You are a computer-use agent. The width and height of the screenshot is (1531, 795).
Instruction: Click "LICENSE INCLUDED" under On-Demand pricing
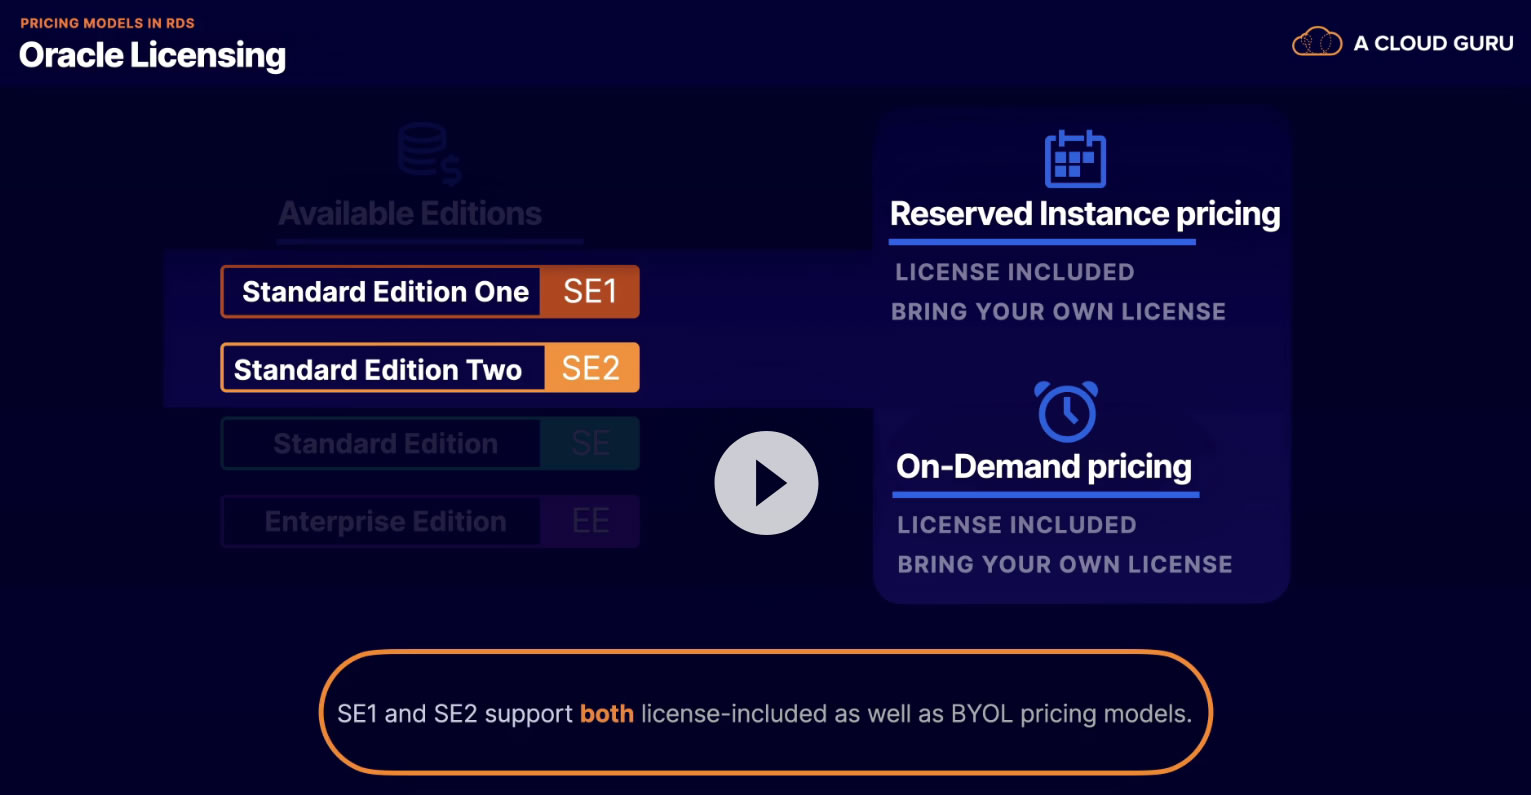(x=1017, y=525)
